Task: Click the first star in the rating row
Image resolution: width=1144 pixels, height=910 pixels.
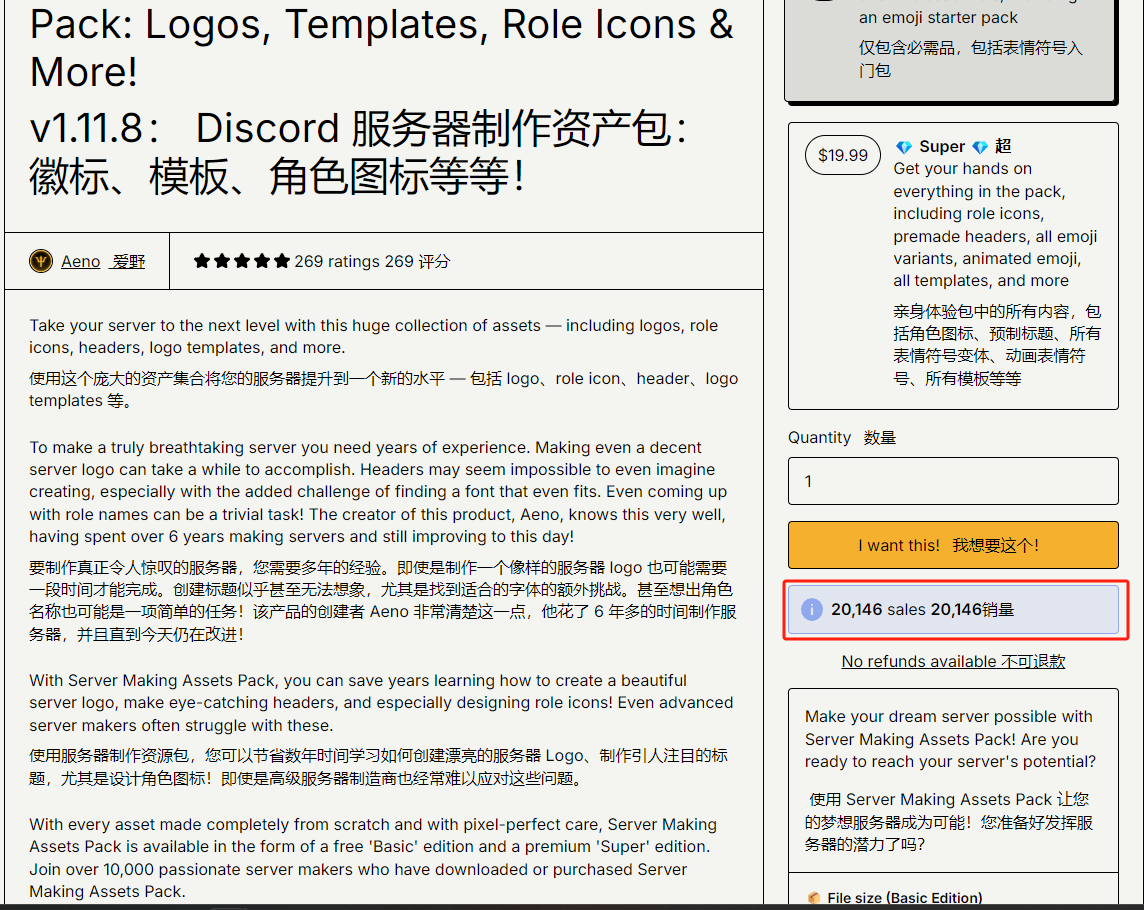Action: (202, 261)
